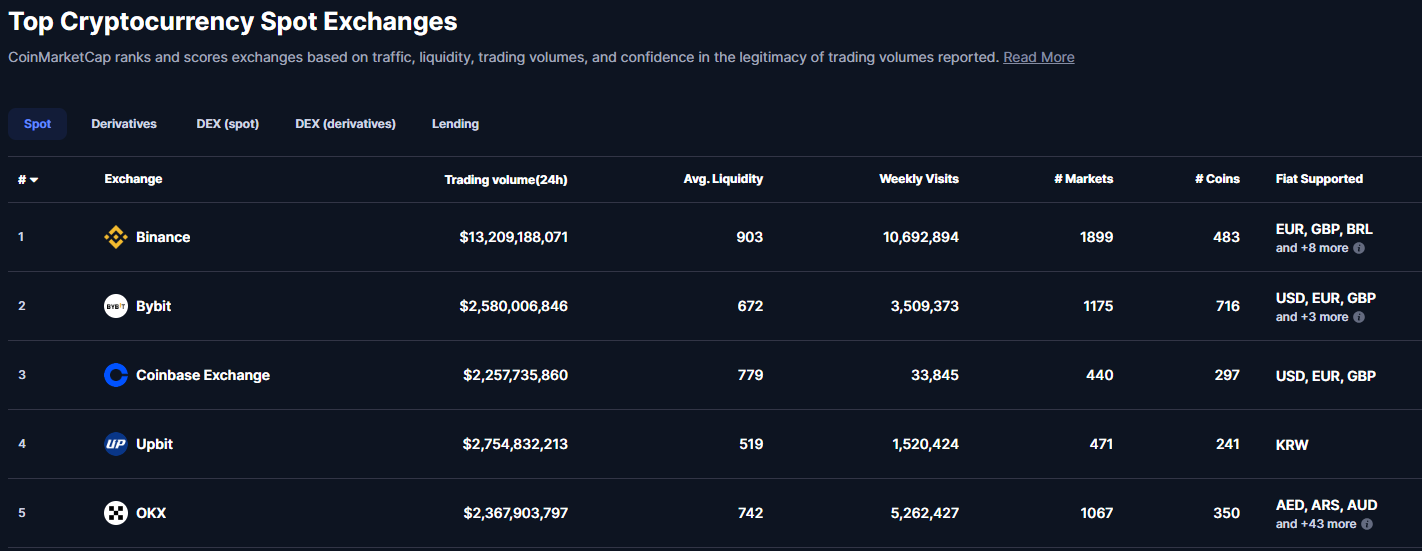Click Bybit coins count 716
The height and width of the screenshot is (551, 1422).
pos(1228,306)
